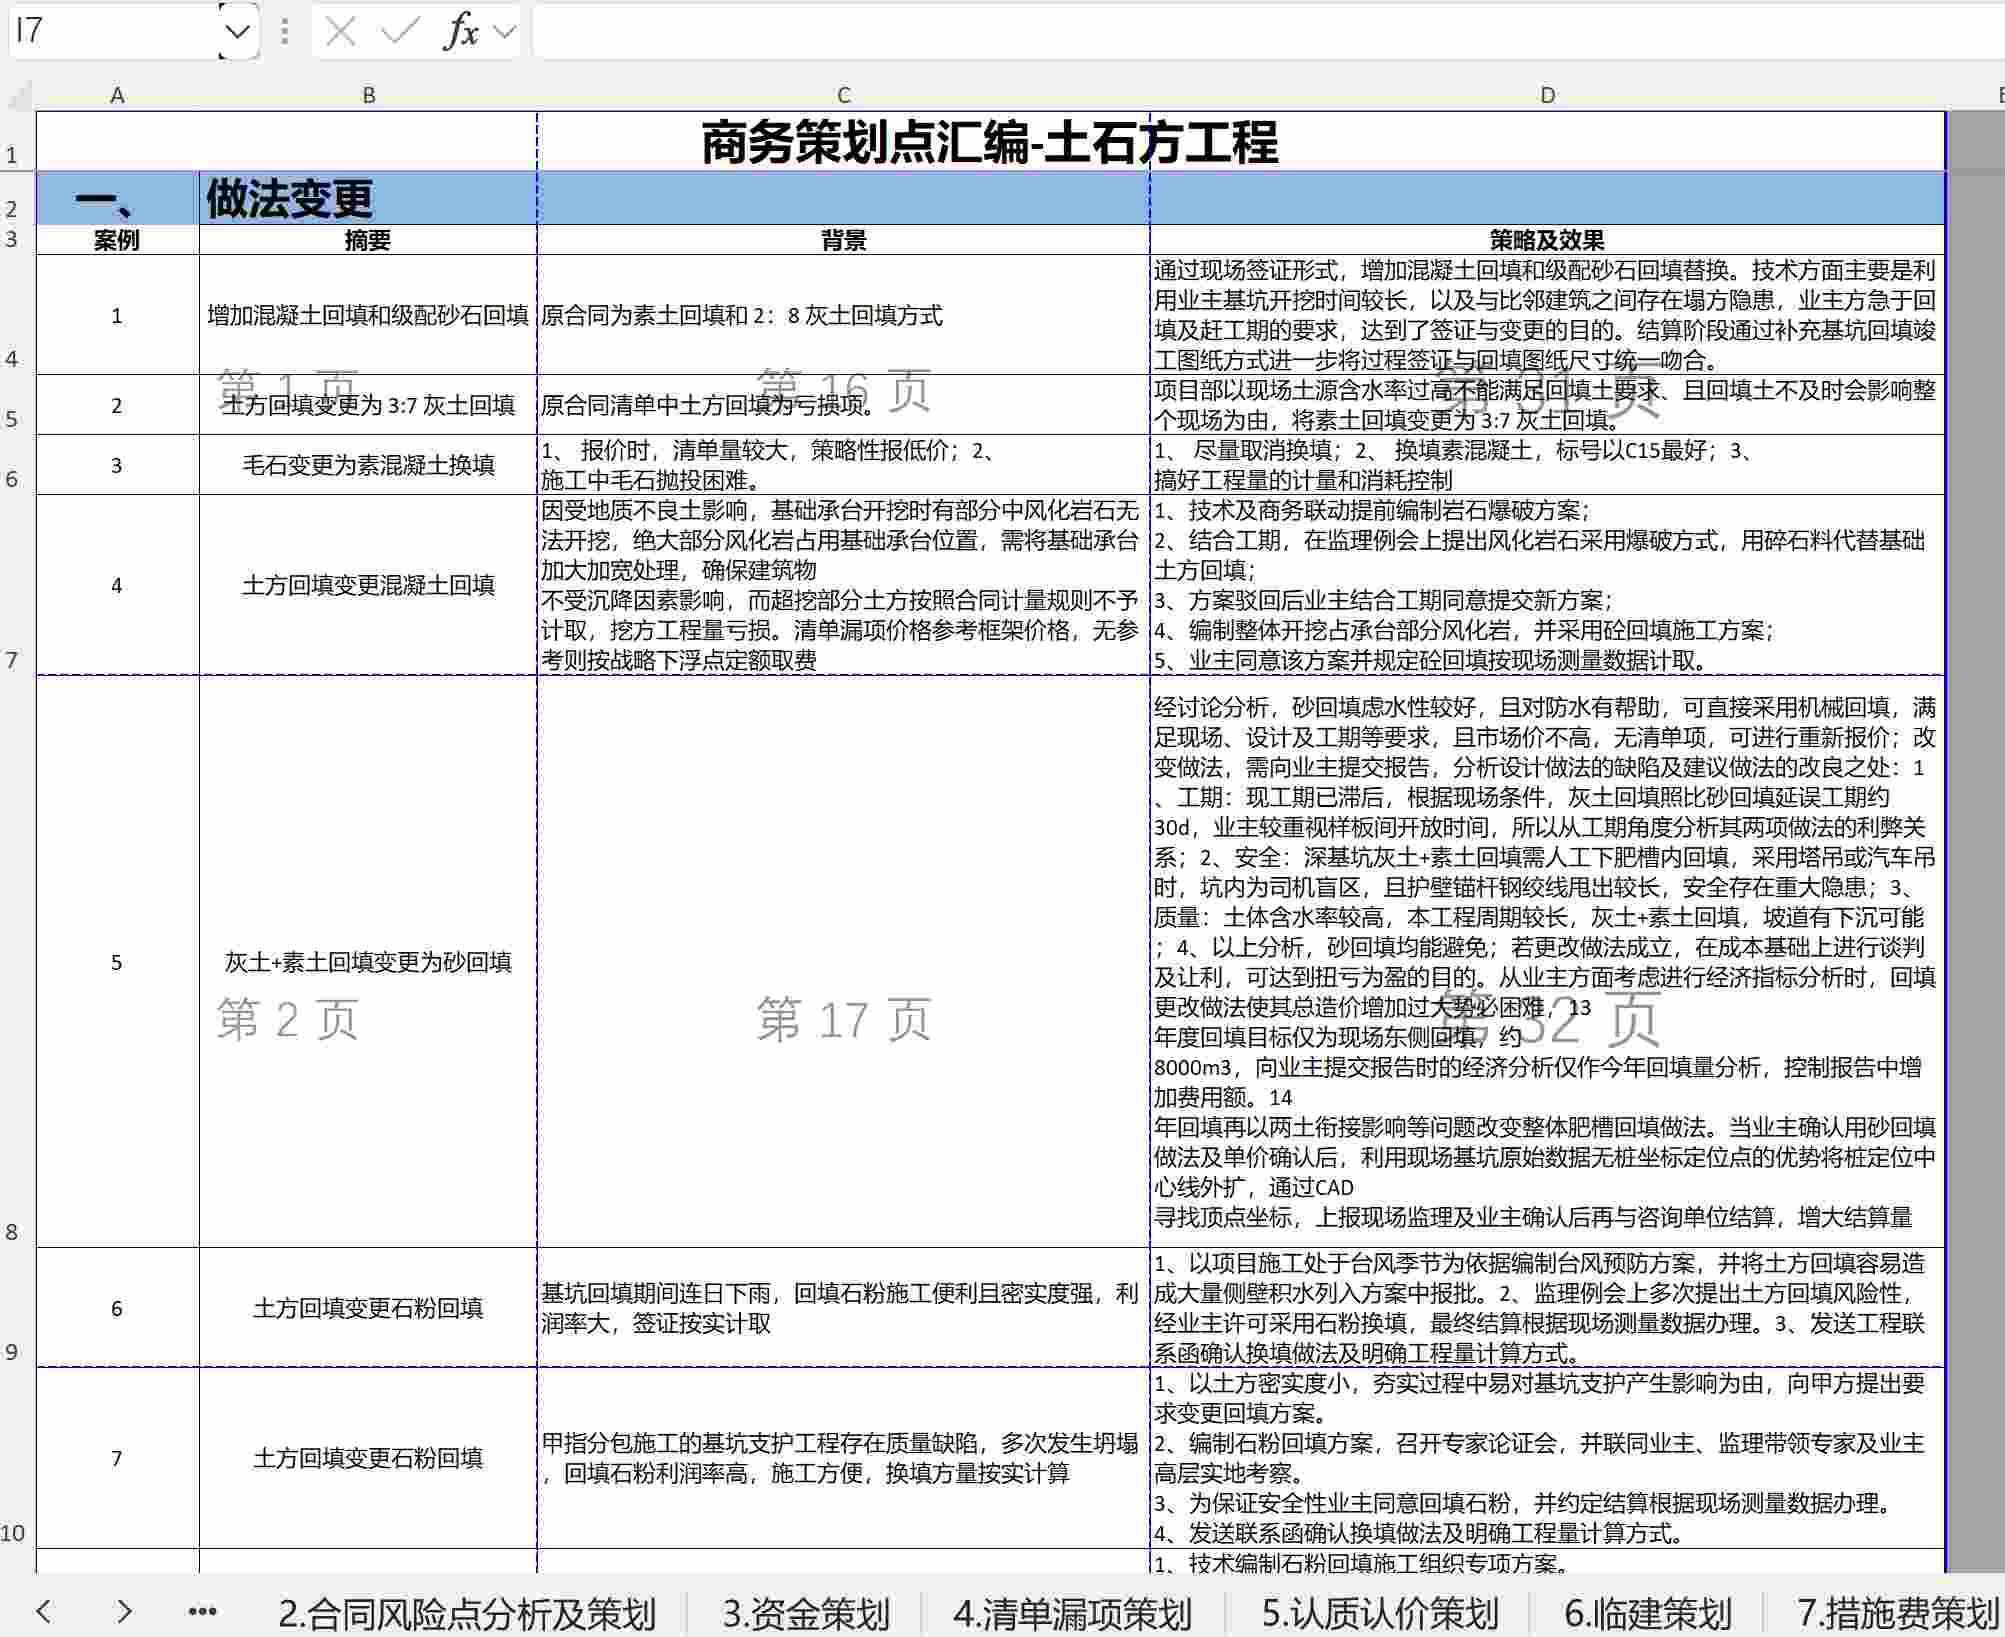Click case number 5 cell
The height and width of the screenshot is (1637, 2005).
[117, 961]
